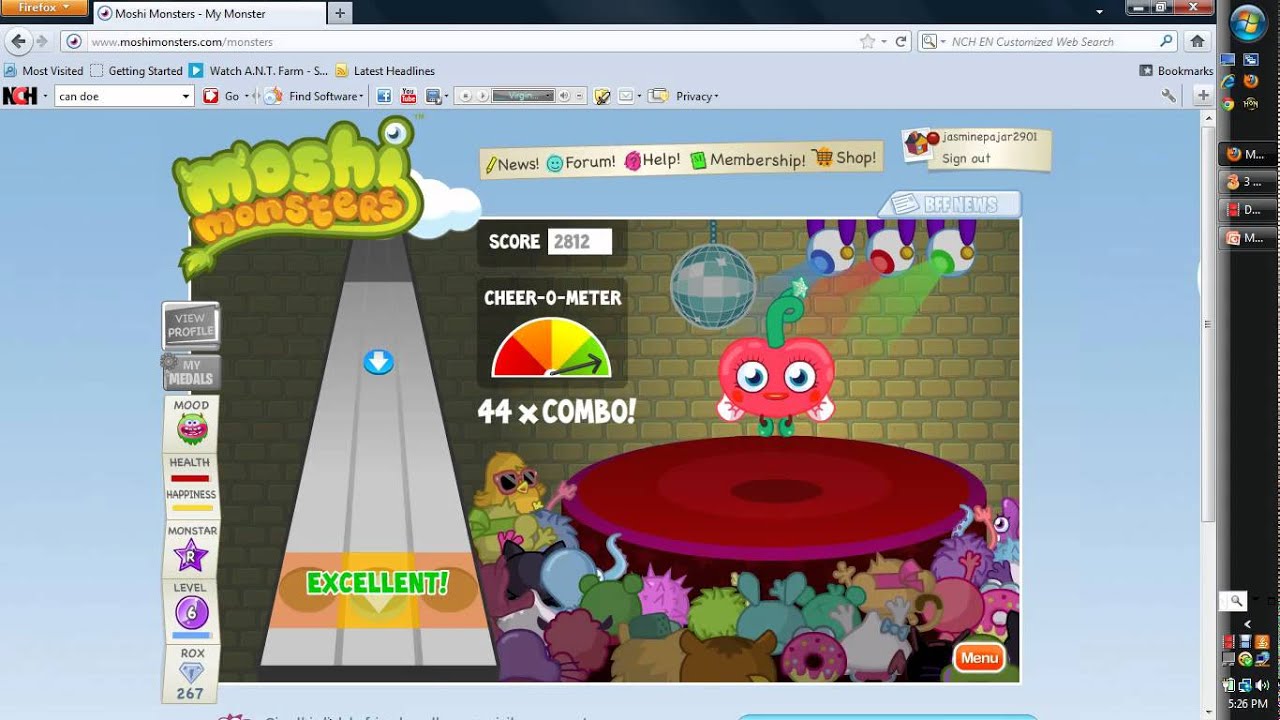Viewport: 1280px width, 720px height.
Task: Show hidden tray icons arrow
Action: 1247,624
